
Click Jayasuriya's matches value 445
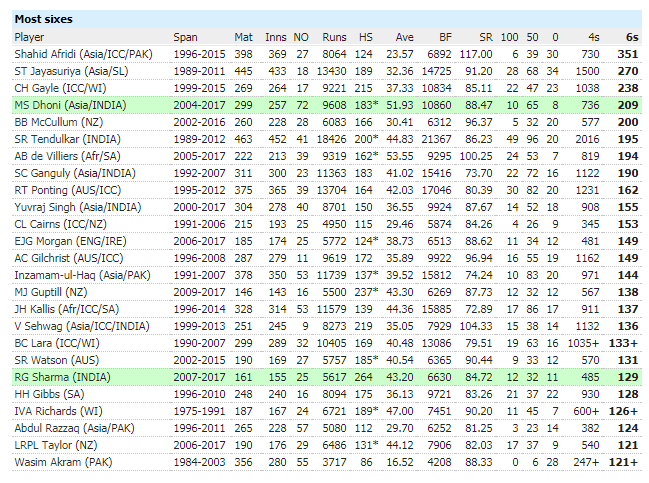243,71
